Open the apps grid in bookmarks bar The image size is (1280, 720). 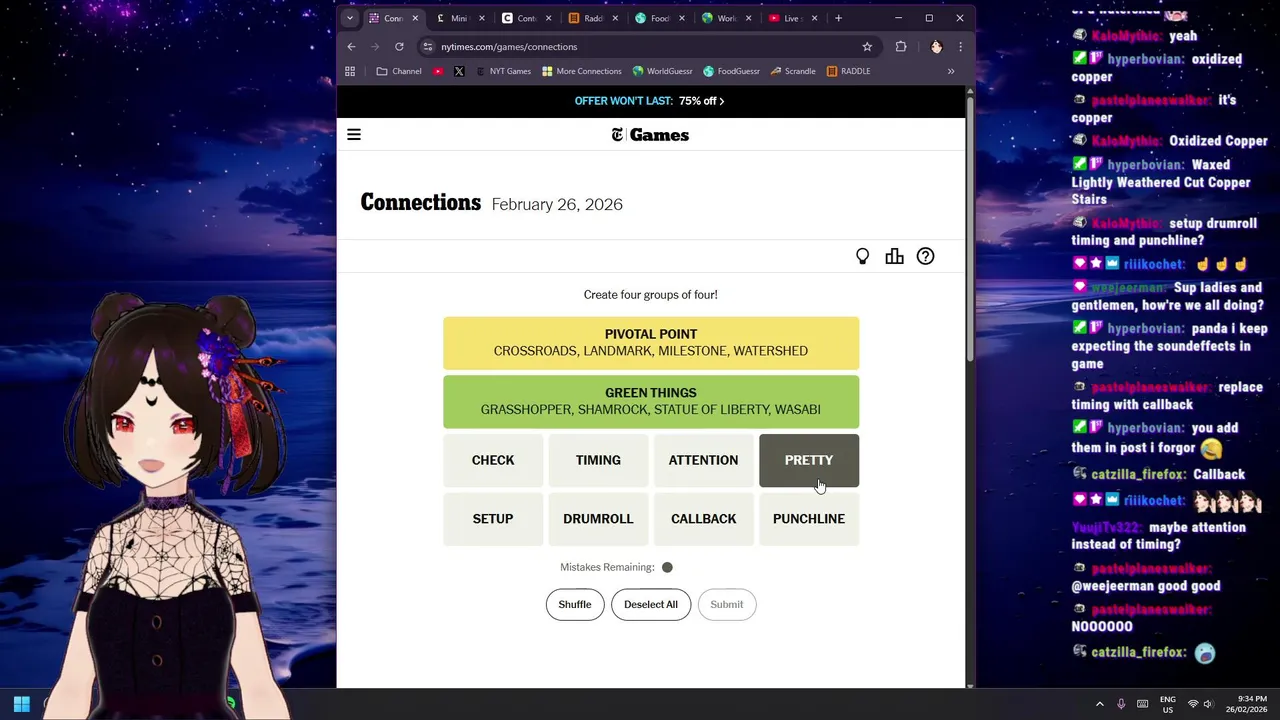pyautogui.click(x=350, y=71)
